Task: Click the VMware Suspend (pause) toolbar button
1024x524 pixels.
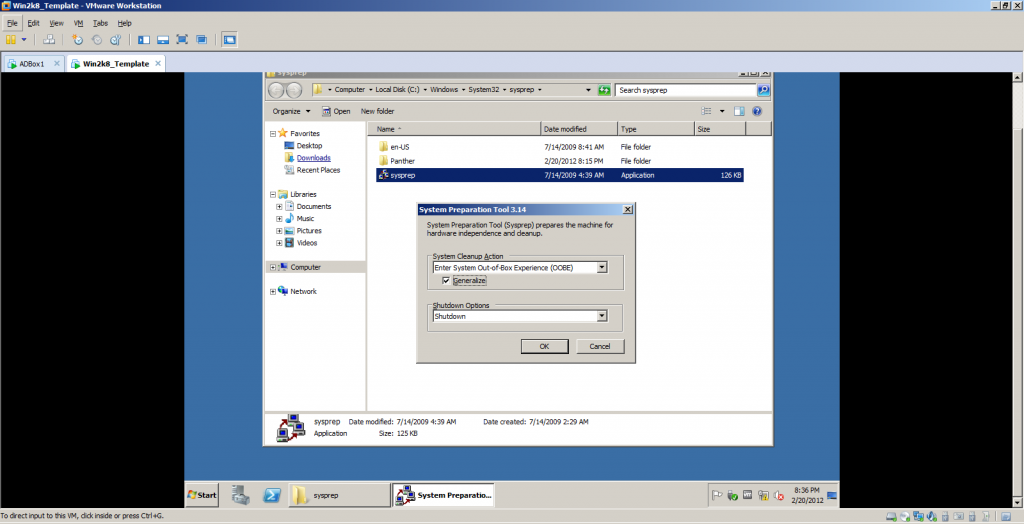Action: pos(11,40)
